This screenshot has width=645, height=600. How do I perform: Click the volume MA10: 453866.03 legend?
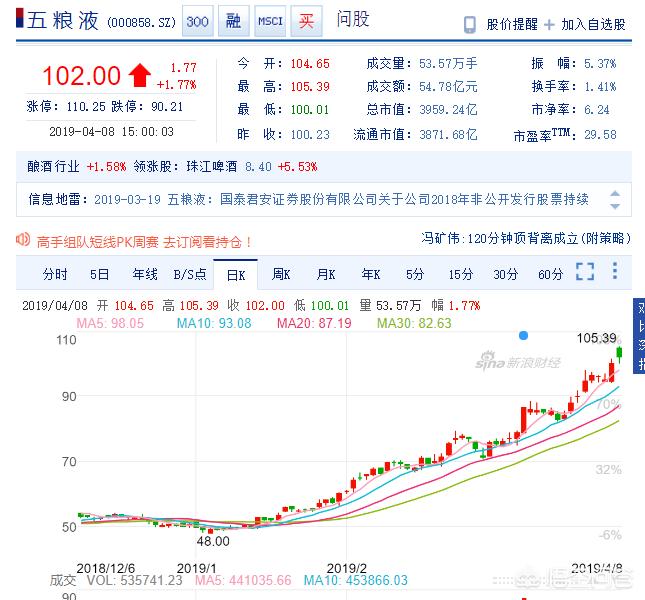click(355, 580)
